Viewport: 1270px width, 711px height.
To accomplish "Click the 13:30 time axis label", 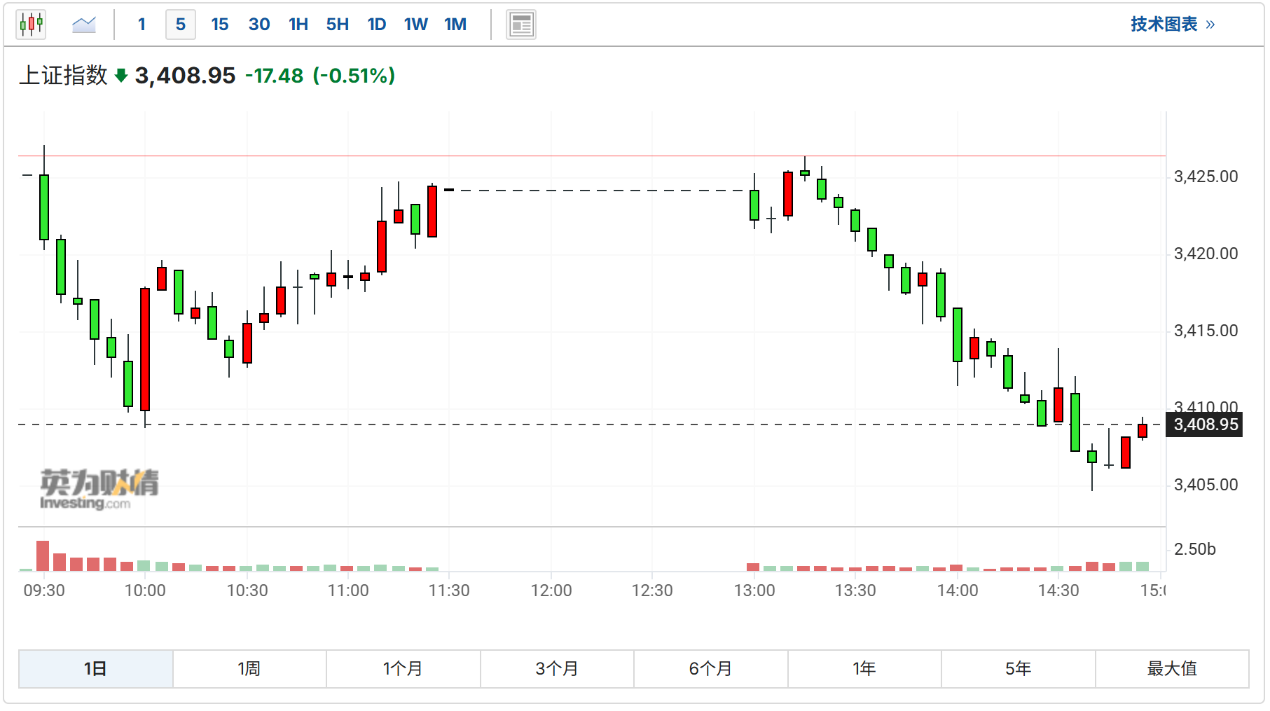I will [x=855, y=590].
